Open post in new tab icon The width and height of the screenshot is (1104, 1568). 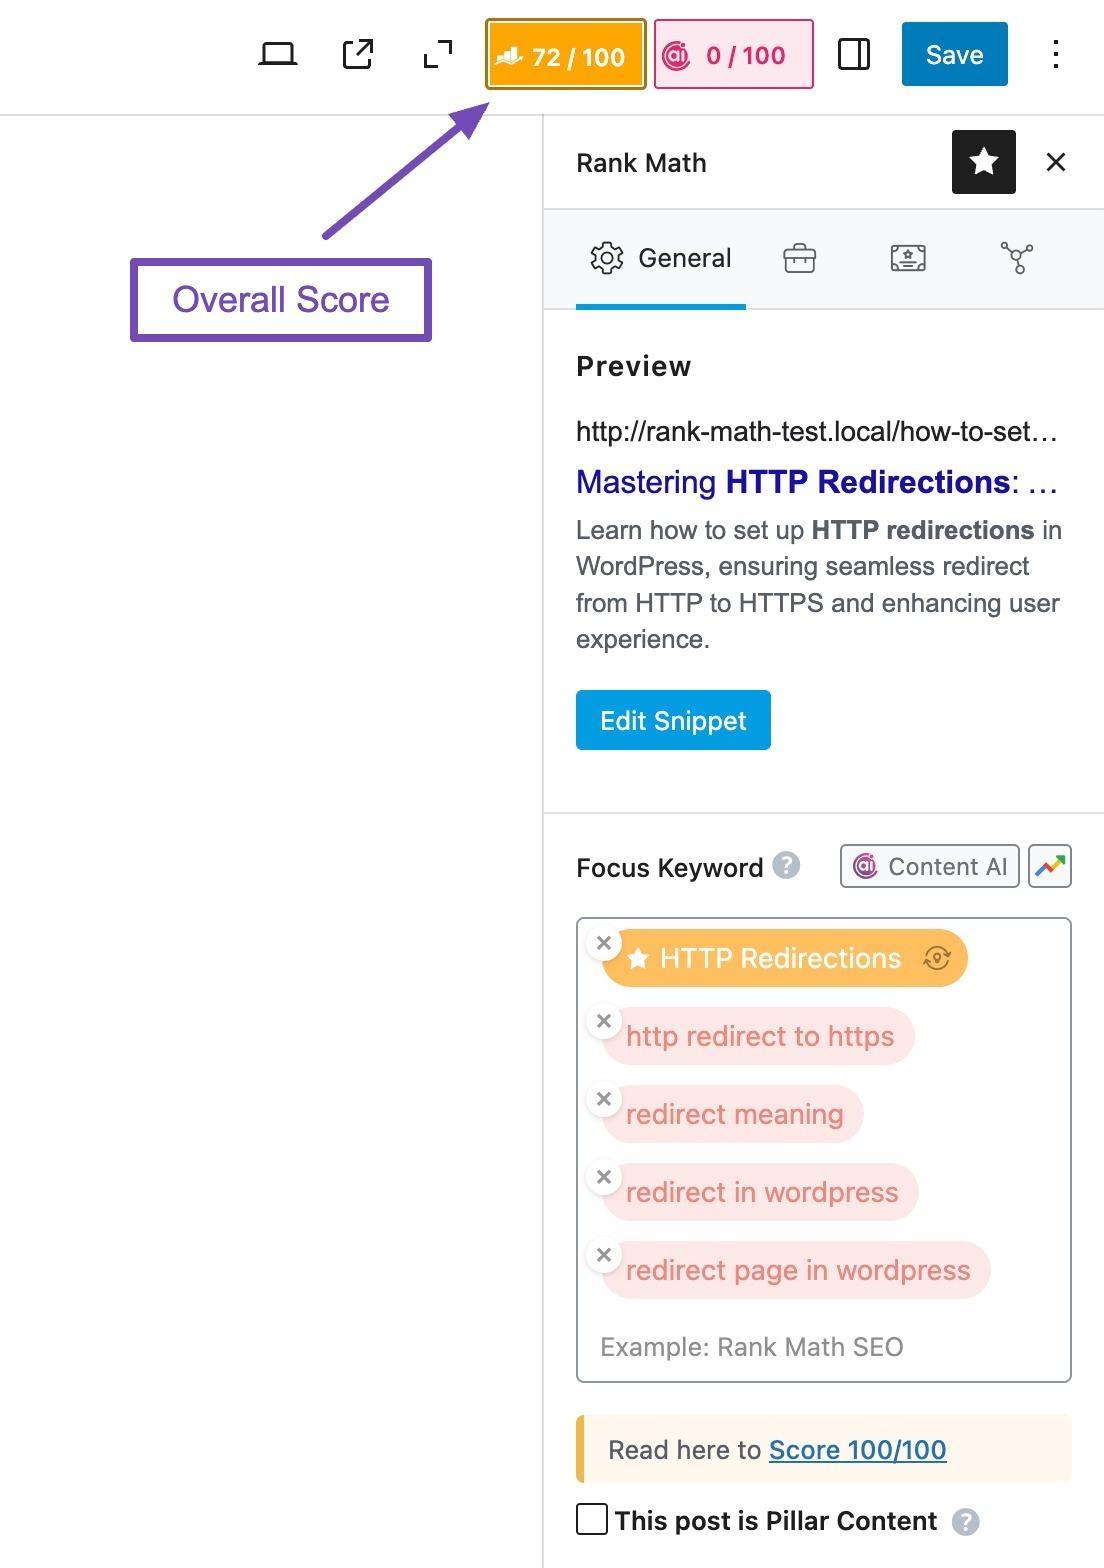click(x=357, y=54)
